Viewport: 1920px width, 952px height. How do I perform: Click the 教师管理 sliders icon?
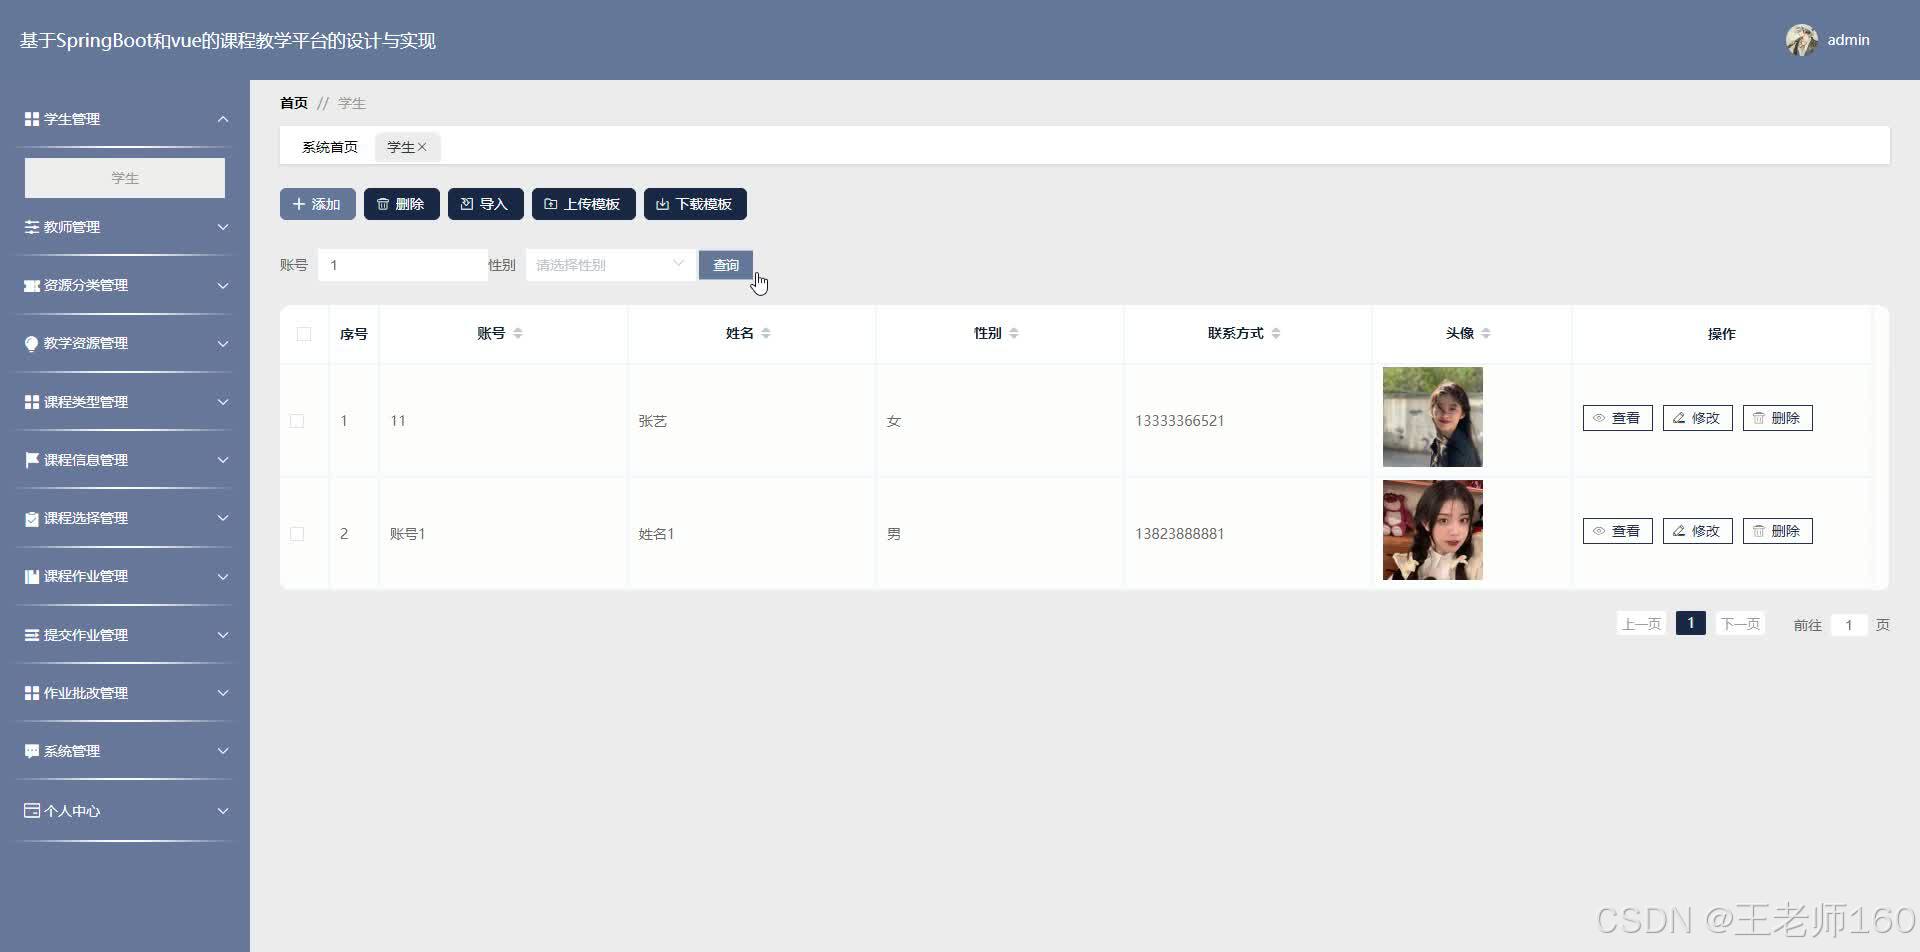coord(31,227)
